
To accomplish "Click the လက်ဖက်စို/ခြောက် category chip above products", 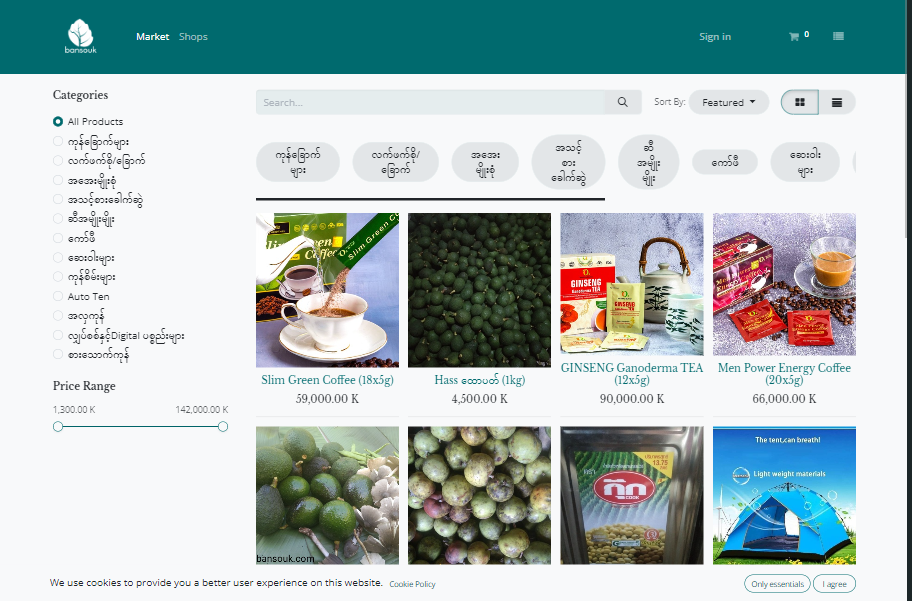I will point(396,162).
